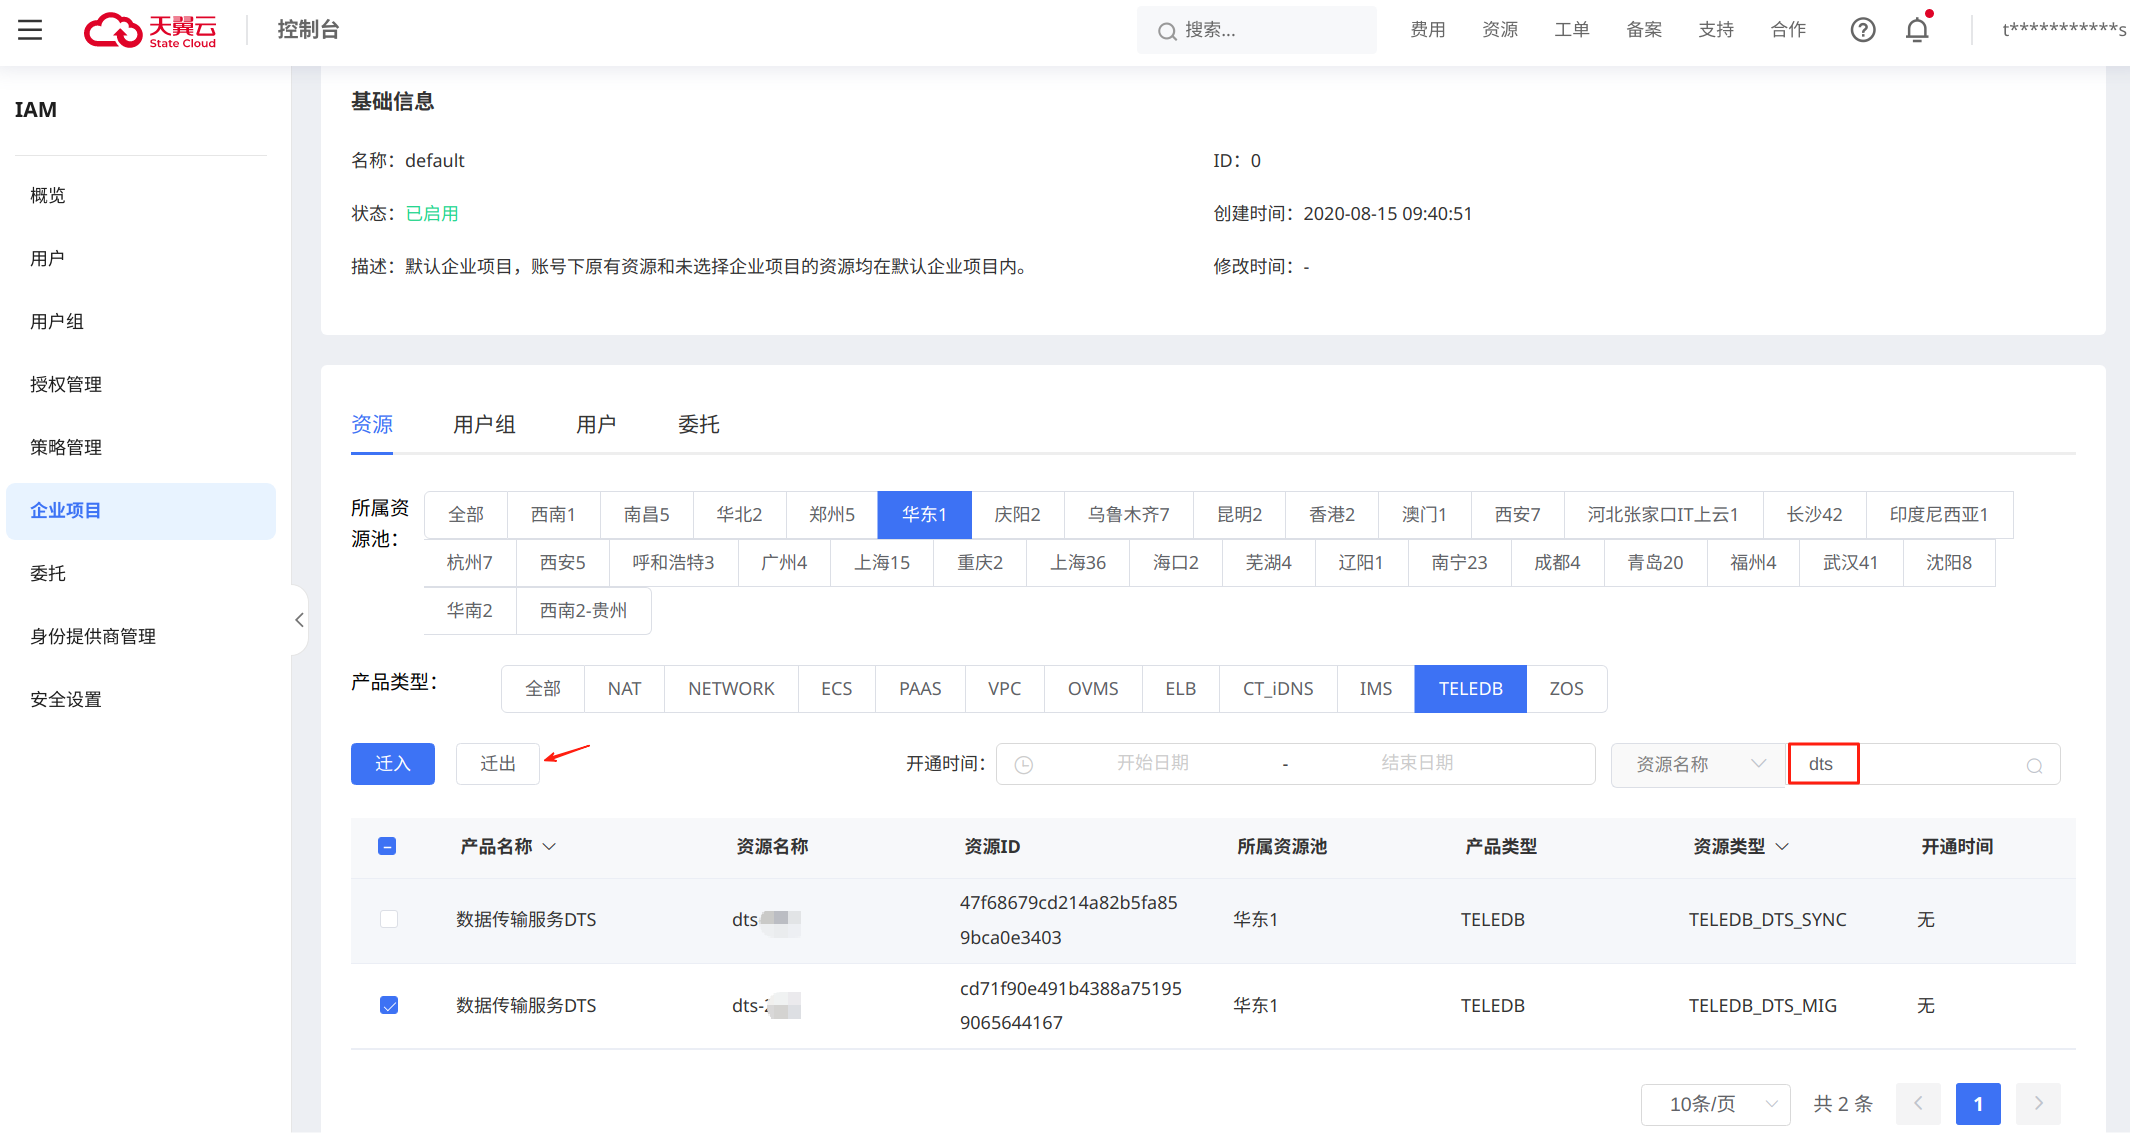Check the TELEDB_DTS_SYNC row checkbox
Viewport: 2130px width, 1133px height.
389,919
